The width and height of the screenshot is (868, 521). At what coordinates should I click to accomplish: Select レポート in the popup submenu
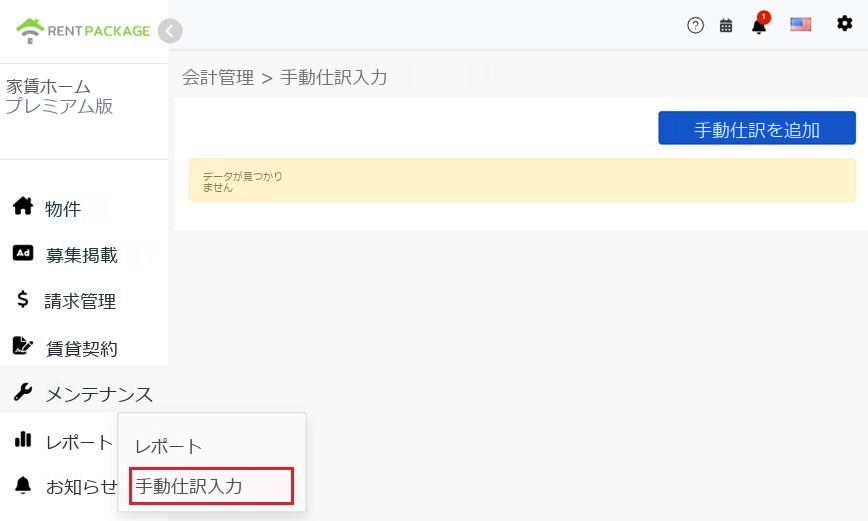point(168,446)
